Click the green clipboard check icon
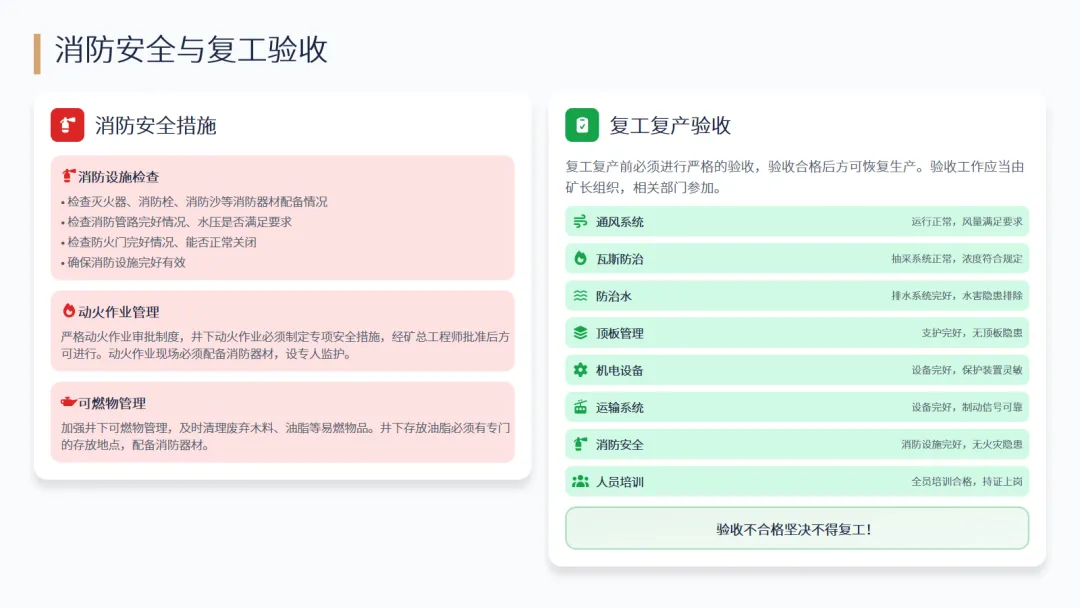The image size is (1080, 608). (x=582, y=125)
